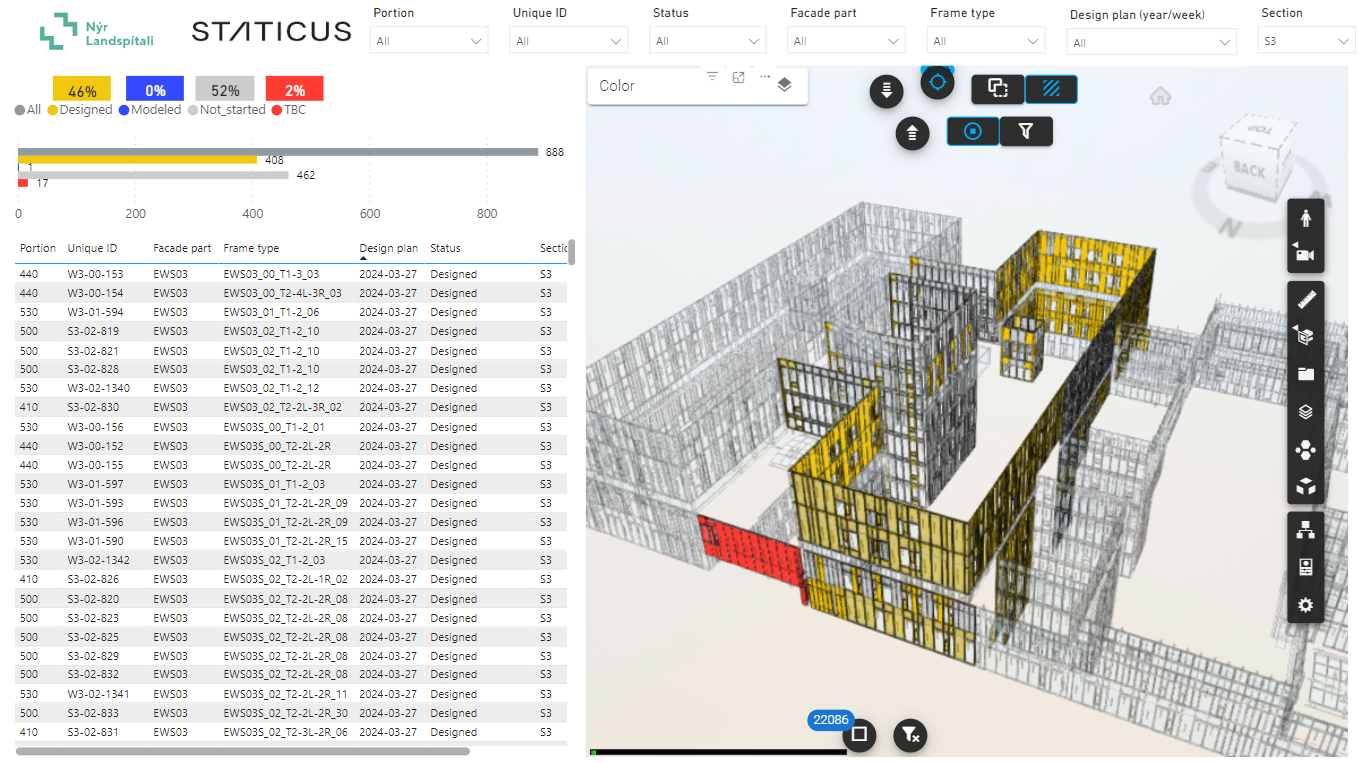
Task: Click the yellow 46% Designed card
Action: pos(82,90)
